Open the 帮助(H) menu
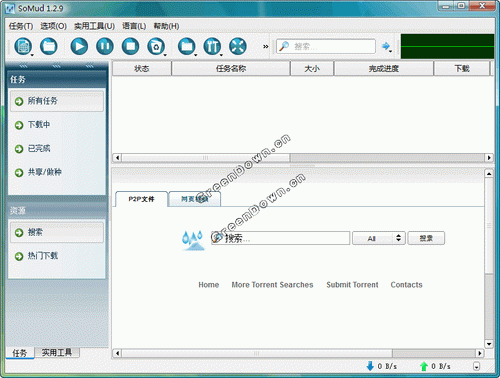500x378 pixels. tap(166, 26)
